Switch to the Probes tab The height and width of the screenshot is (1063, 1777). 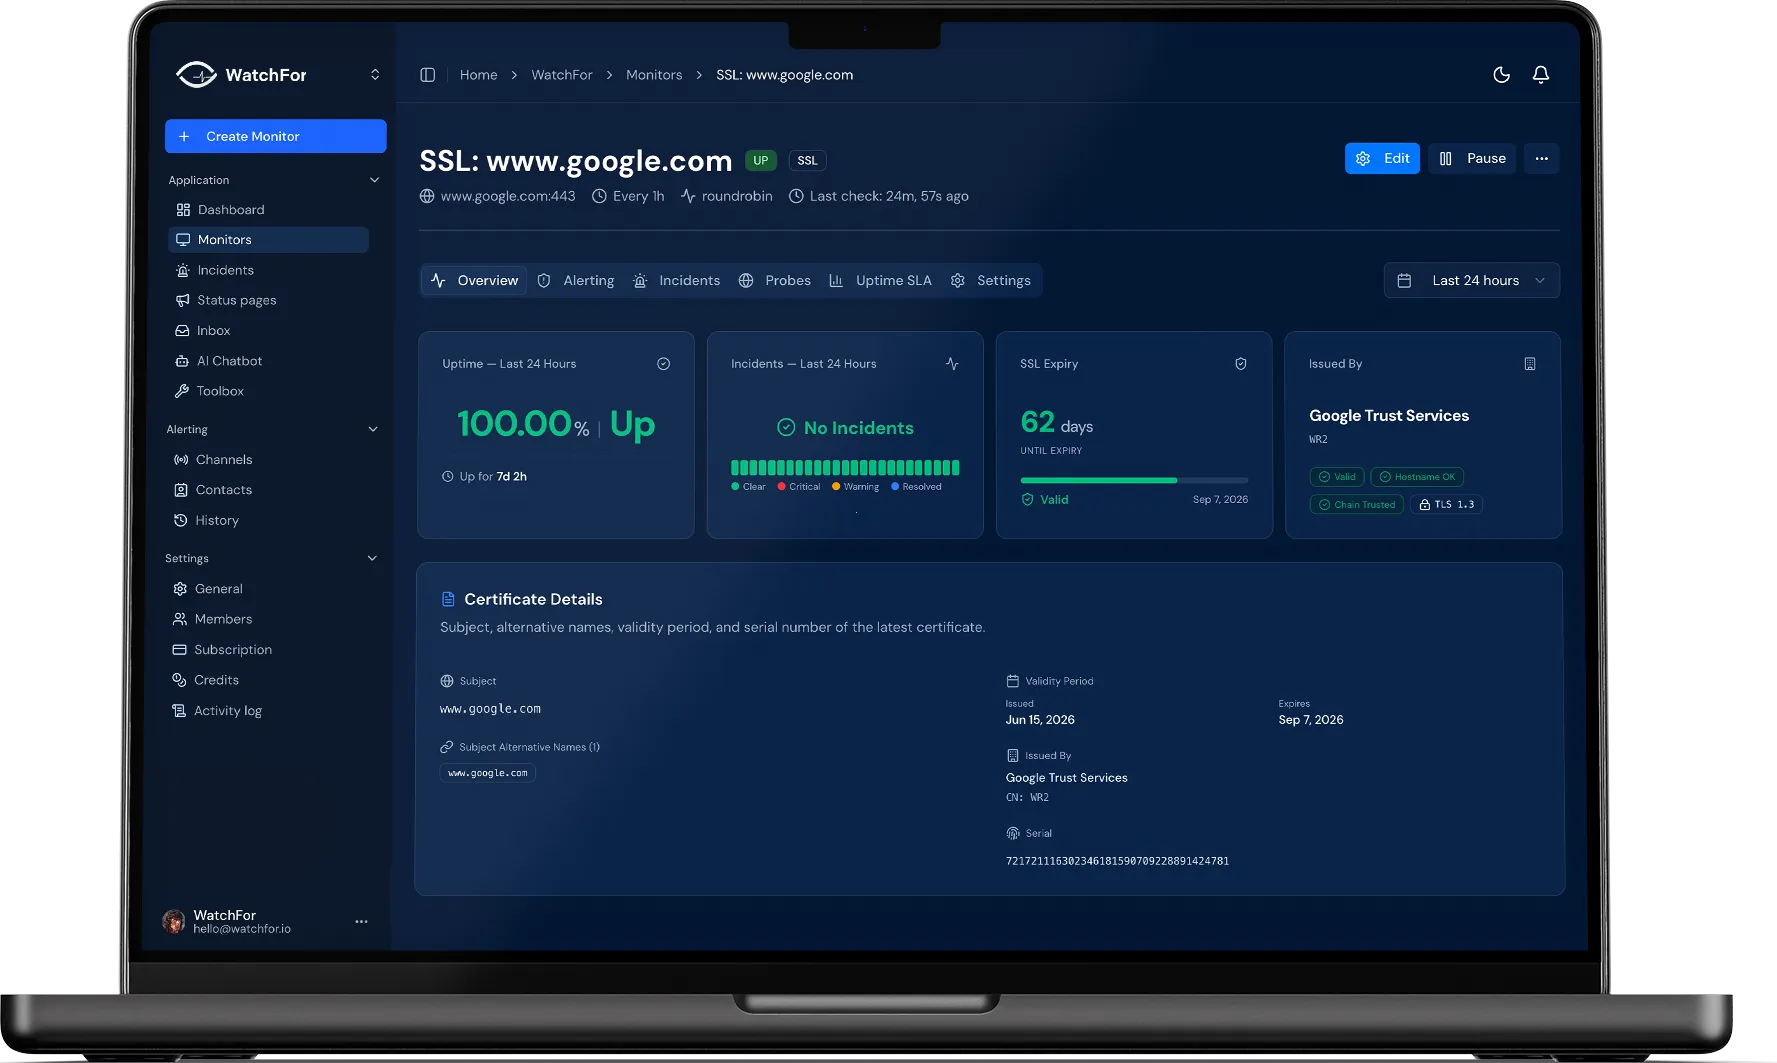click(775, 281)
